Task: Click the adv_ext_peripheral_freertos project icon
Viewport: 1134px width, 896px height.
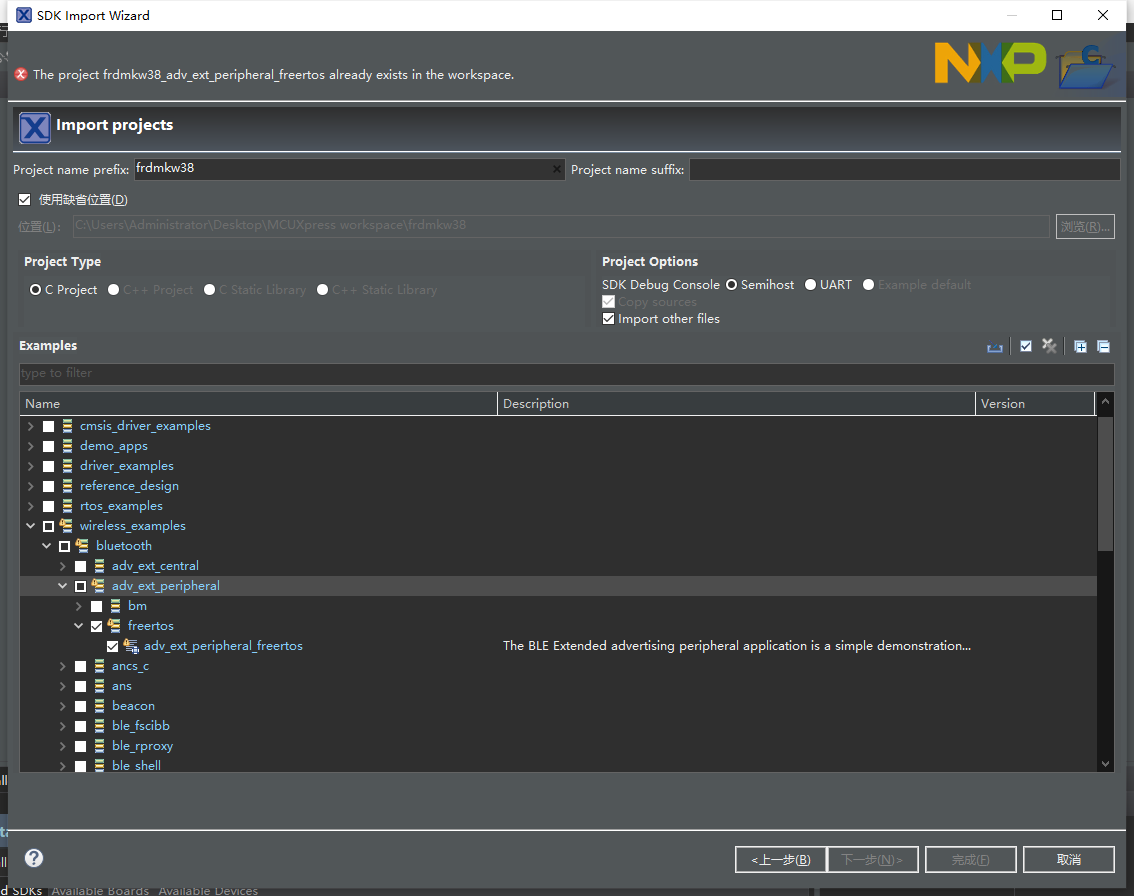Action: click(x=131, y=646)
